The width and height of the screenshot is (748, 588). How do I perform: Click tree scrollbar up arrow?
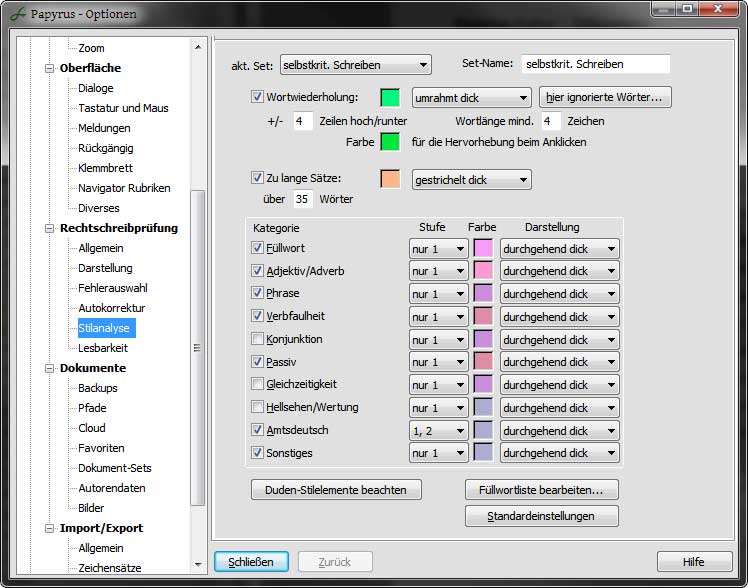click(x=198, y=47)
